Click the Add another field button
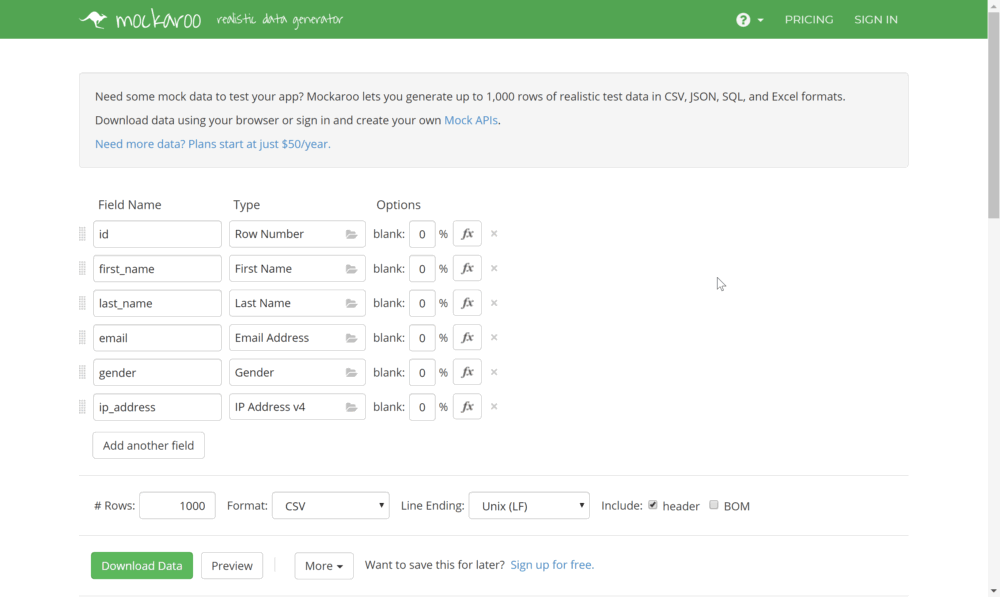This screenshot has height=597, width=1000. point(148,445)
